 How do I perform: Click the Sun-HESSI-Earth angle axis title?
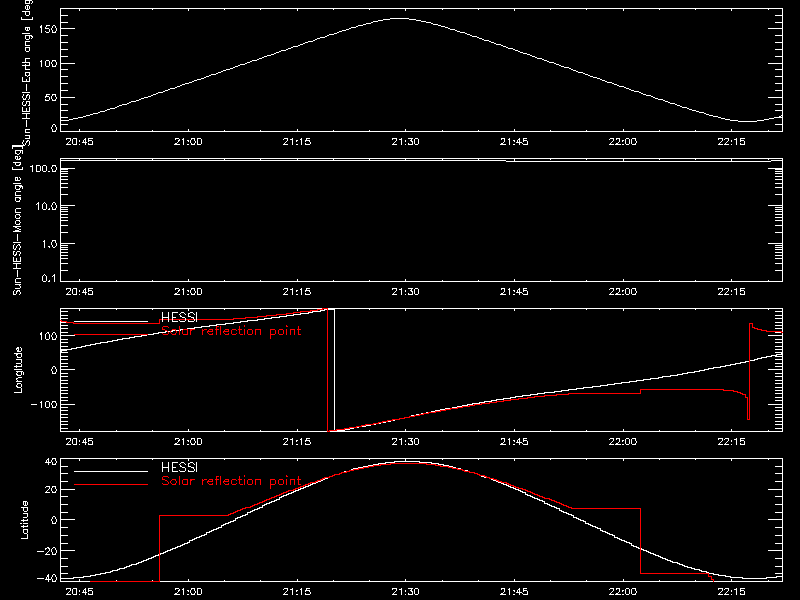27,73
